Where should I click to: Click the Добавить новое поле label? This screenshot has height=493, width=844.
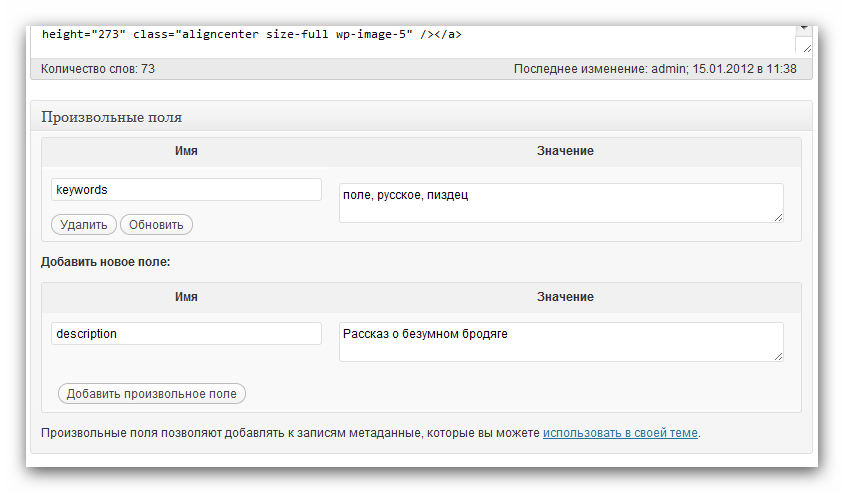pyautogui.click(x=106, y=262)
